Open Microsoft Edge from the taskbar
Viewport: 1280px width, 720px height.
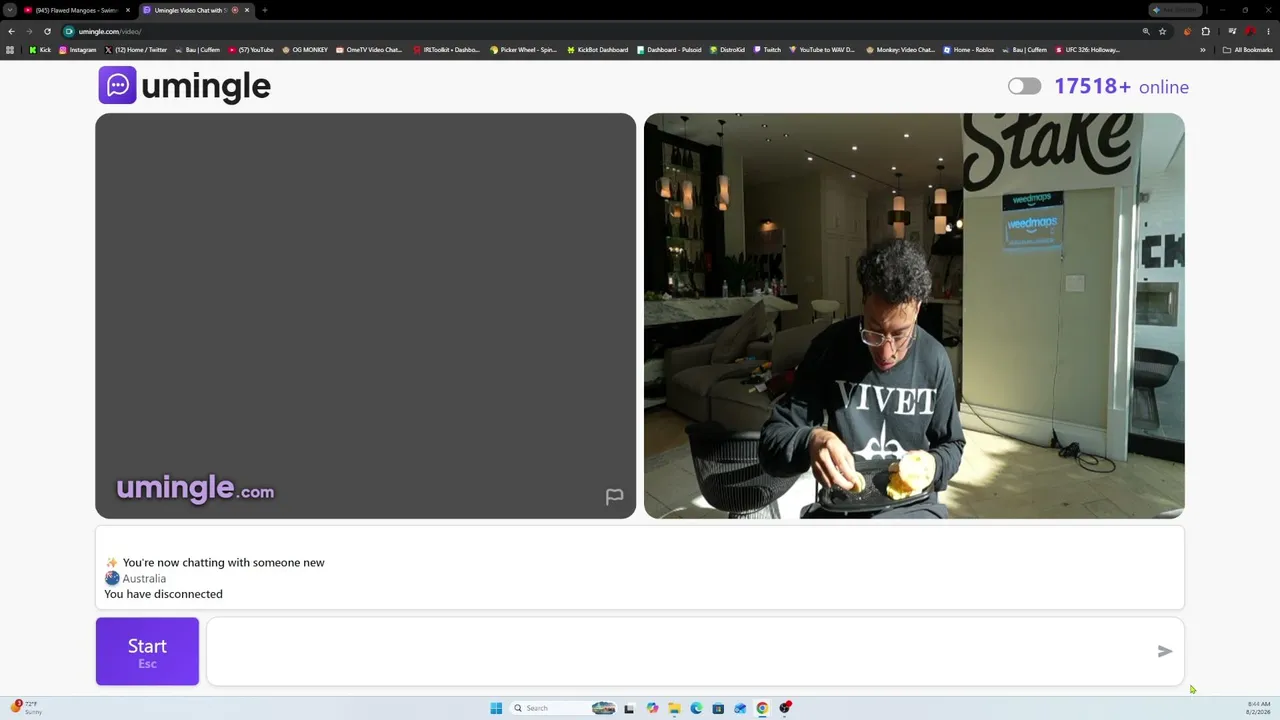coord(696,708)
